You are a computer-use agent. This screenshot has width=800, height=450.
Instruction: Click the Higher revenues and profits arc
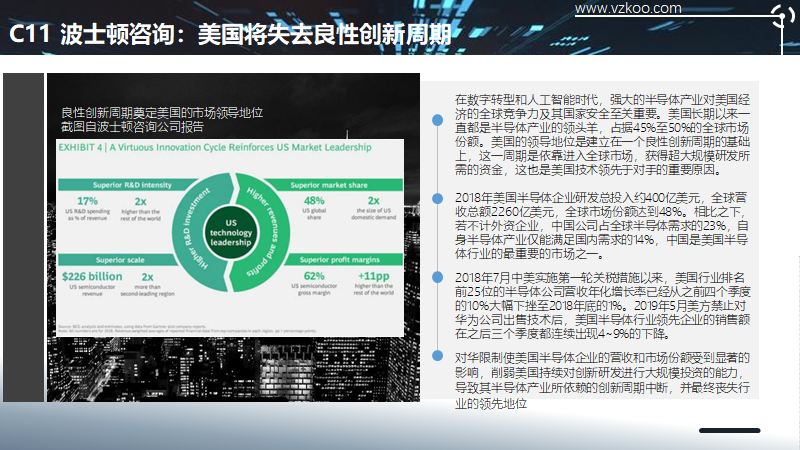(264, 232)
